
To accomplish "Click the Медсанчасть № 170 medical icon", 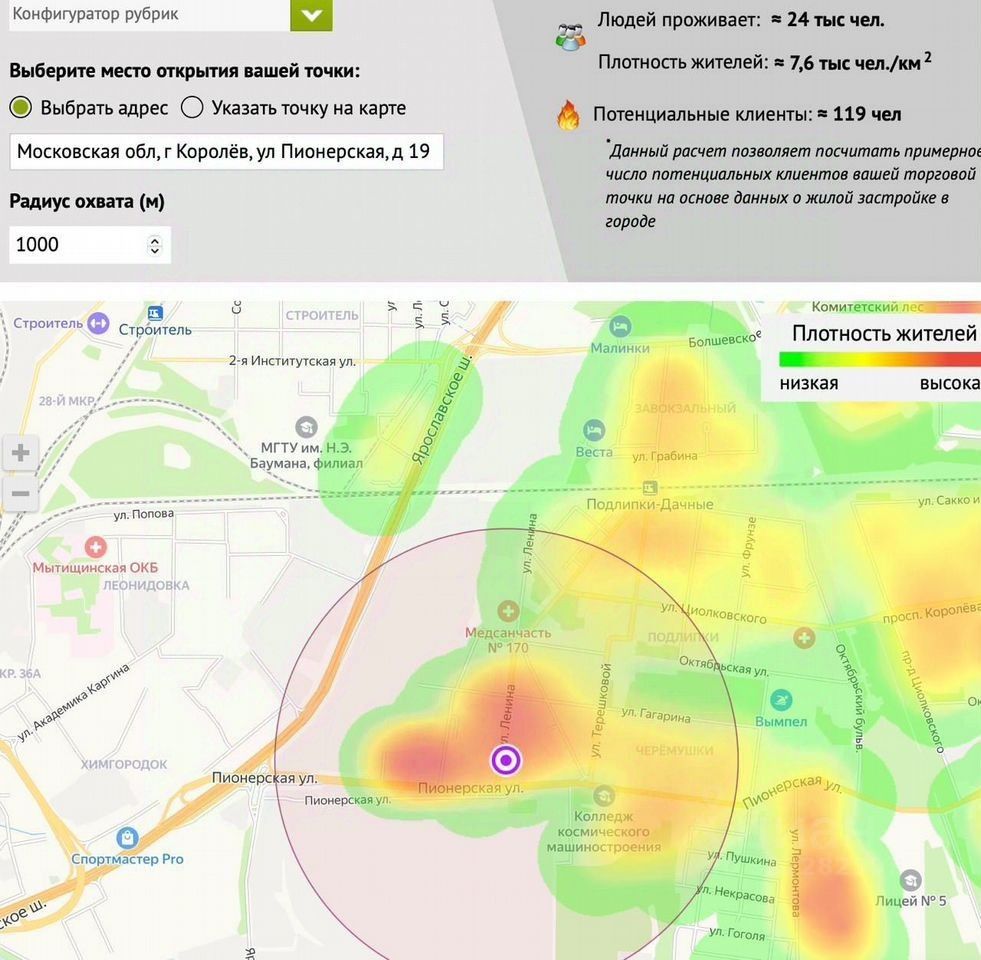I will (x=508, y=611).
